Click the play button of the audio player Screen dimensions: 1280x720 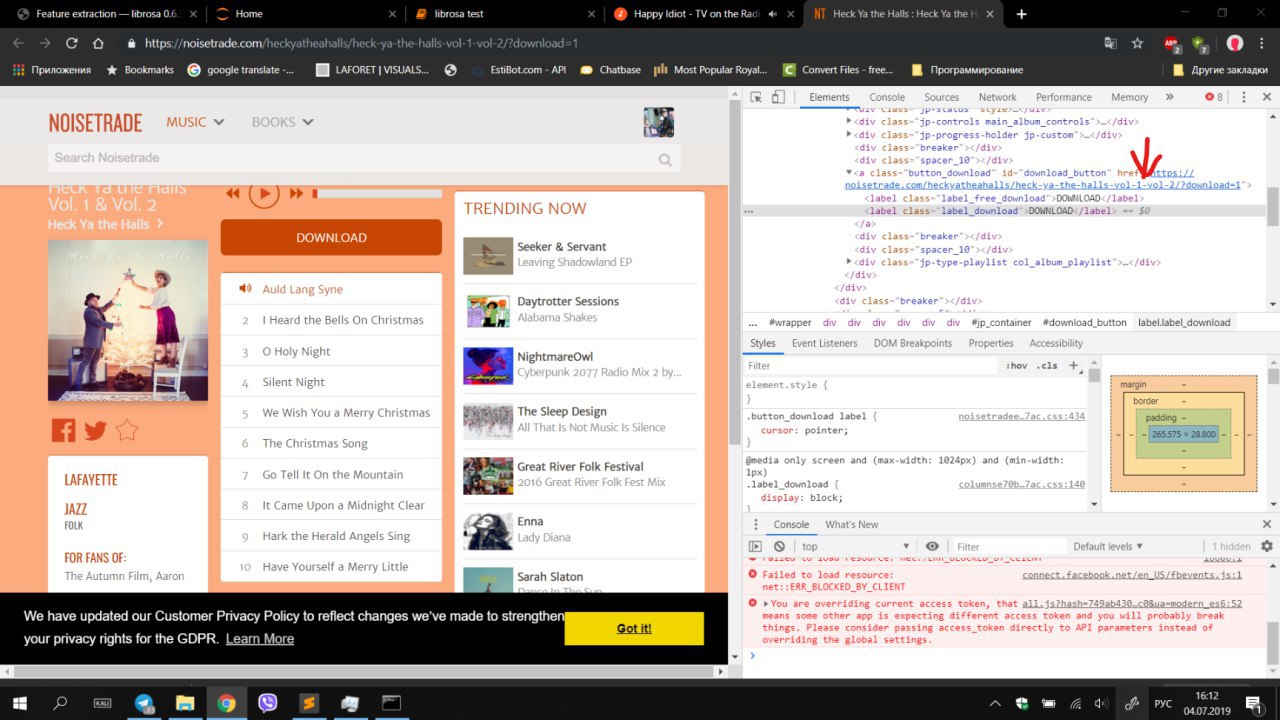coord(264,193)
